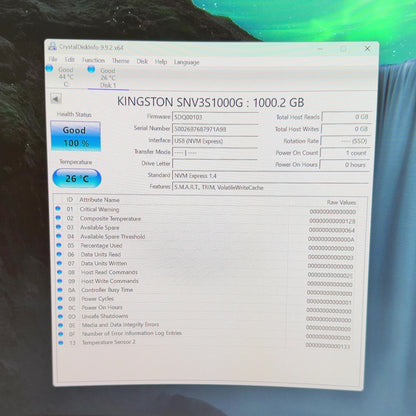Open the File menu
The image size is (416, 416).
click(x=53, y=59)
